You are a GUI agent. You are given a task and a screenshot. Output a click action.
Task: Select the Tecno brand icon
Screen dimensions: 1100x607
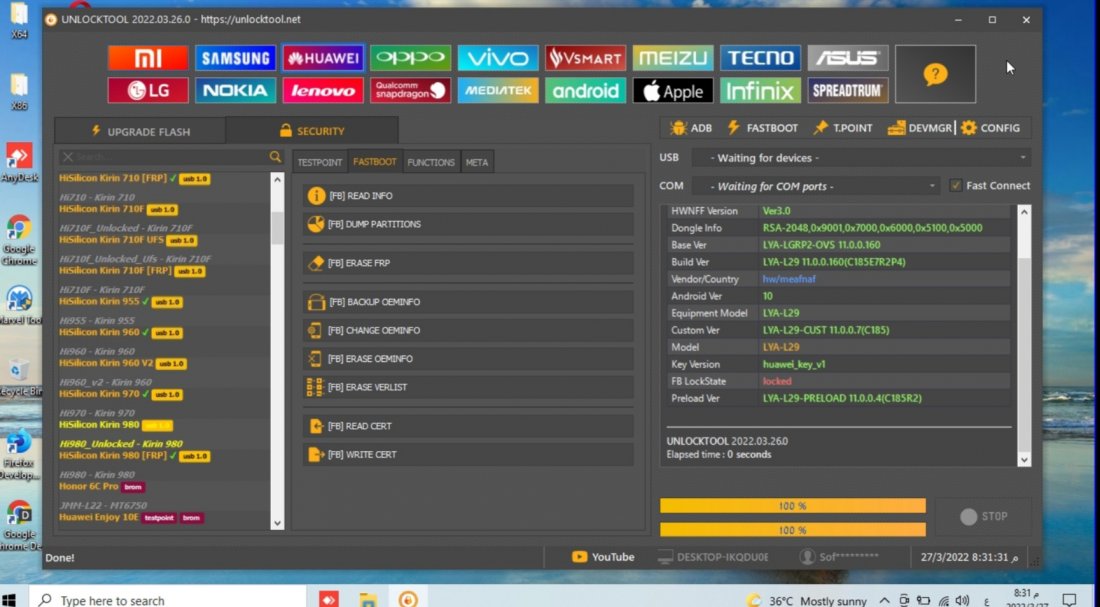coord(760,58)
